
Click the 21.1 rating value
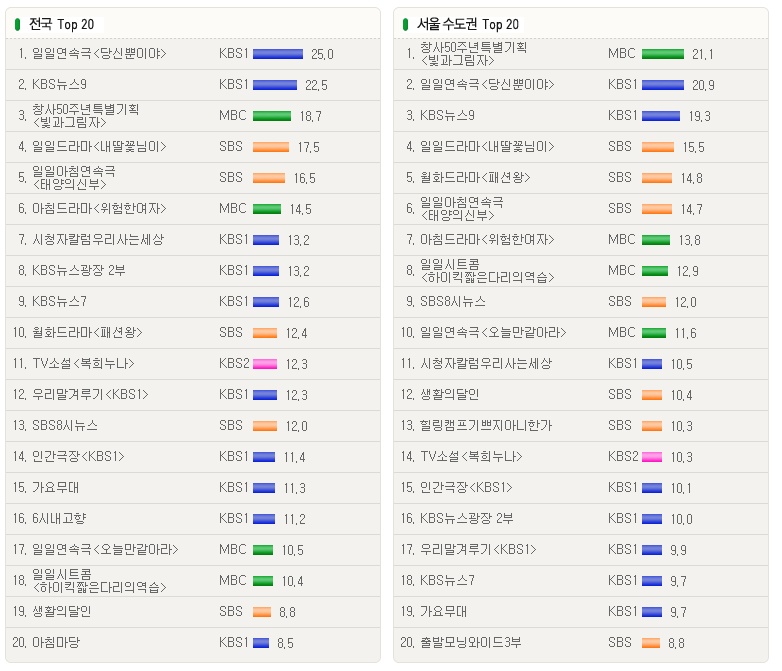703,54
